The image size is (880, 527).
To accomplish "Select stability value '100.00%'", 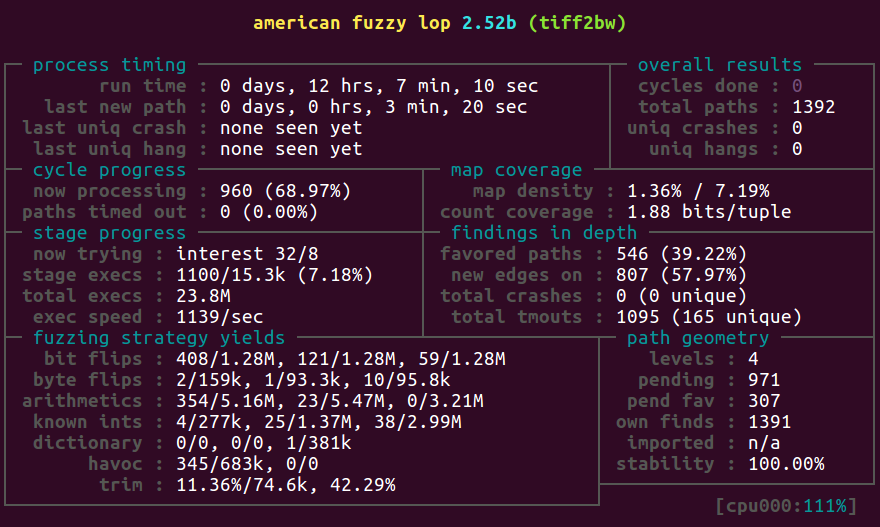I will click(x=786, y=464).
